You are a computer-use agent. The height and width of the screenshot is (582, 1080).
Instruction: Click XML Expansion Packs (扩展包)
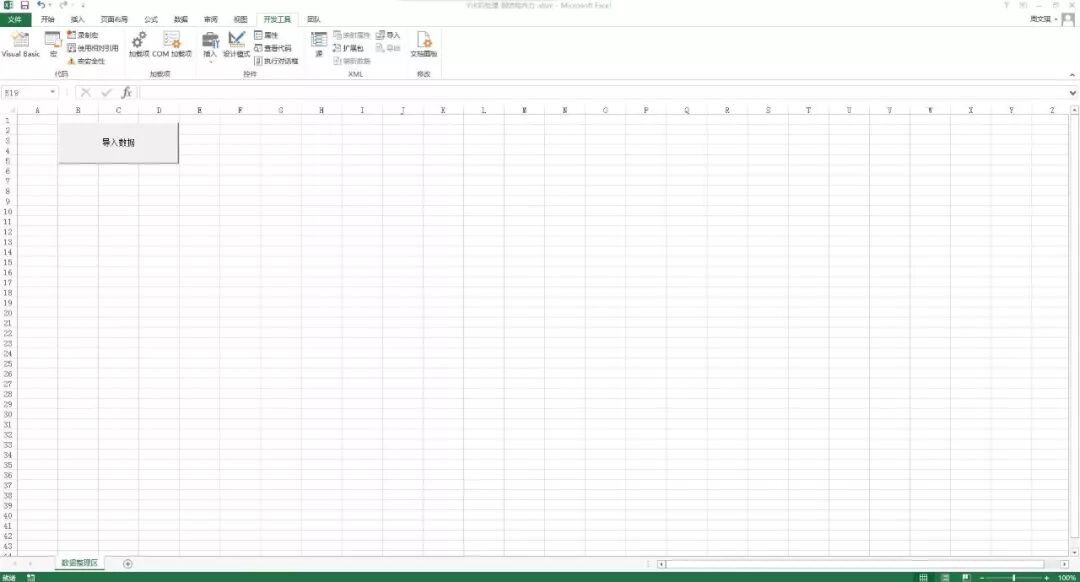pos(348,48)
